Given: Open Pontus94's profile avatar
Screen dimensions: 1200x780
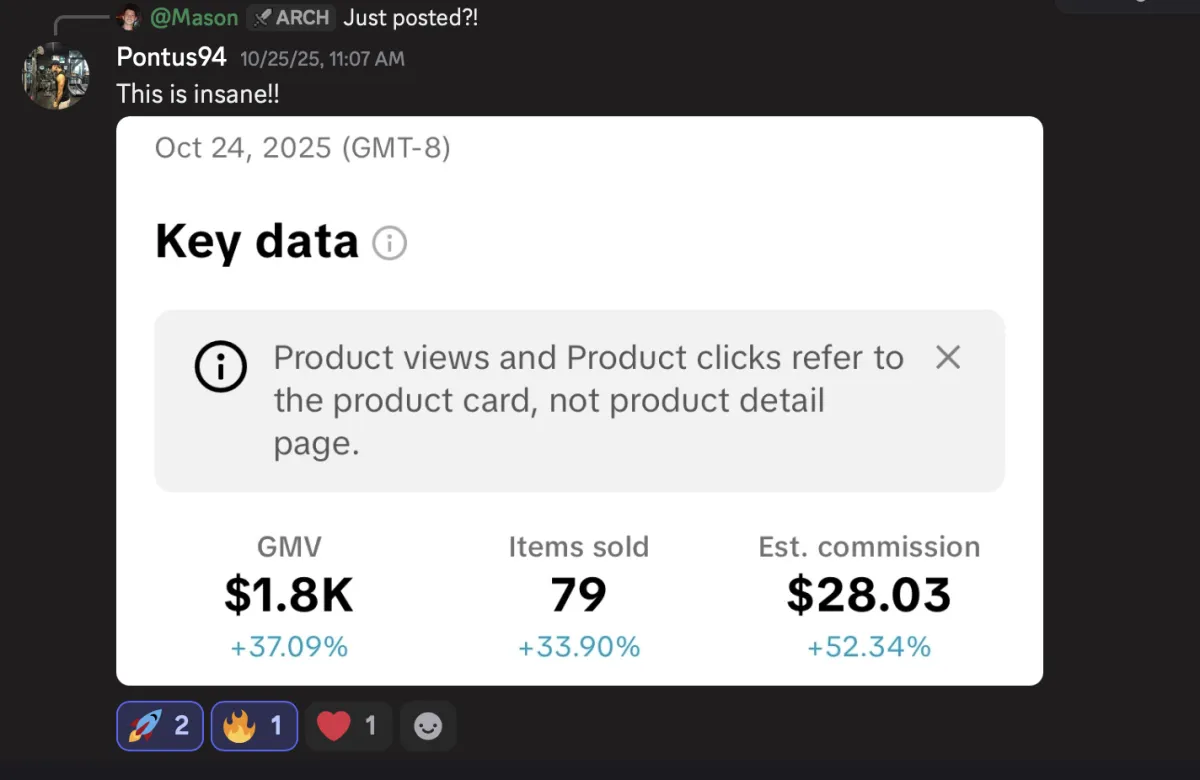Looking at the screenshot, I should pos(56,76).
